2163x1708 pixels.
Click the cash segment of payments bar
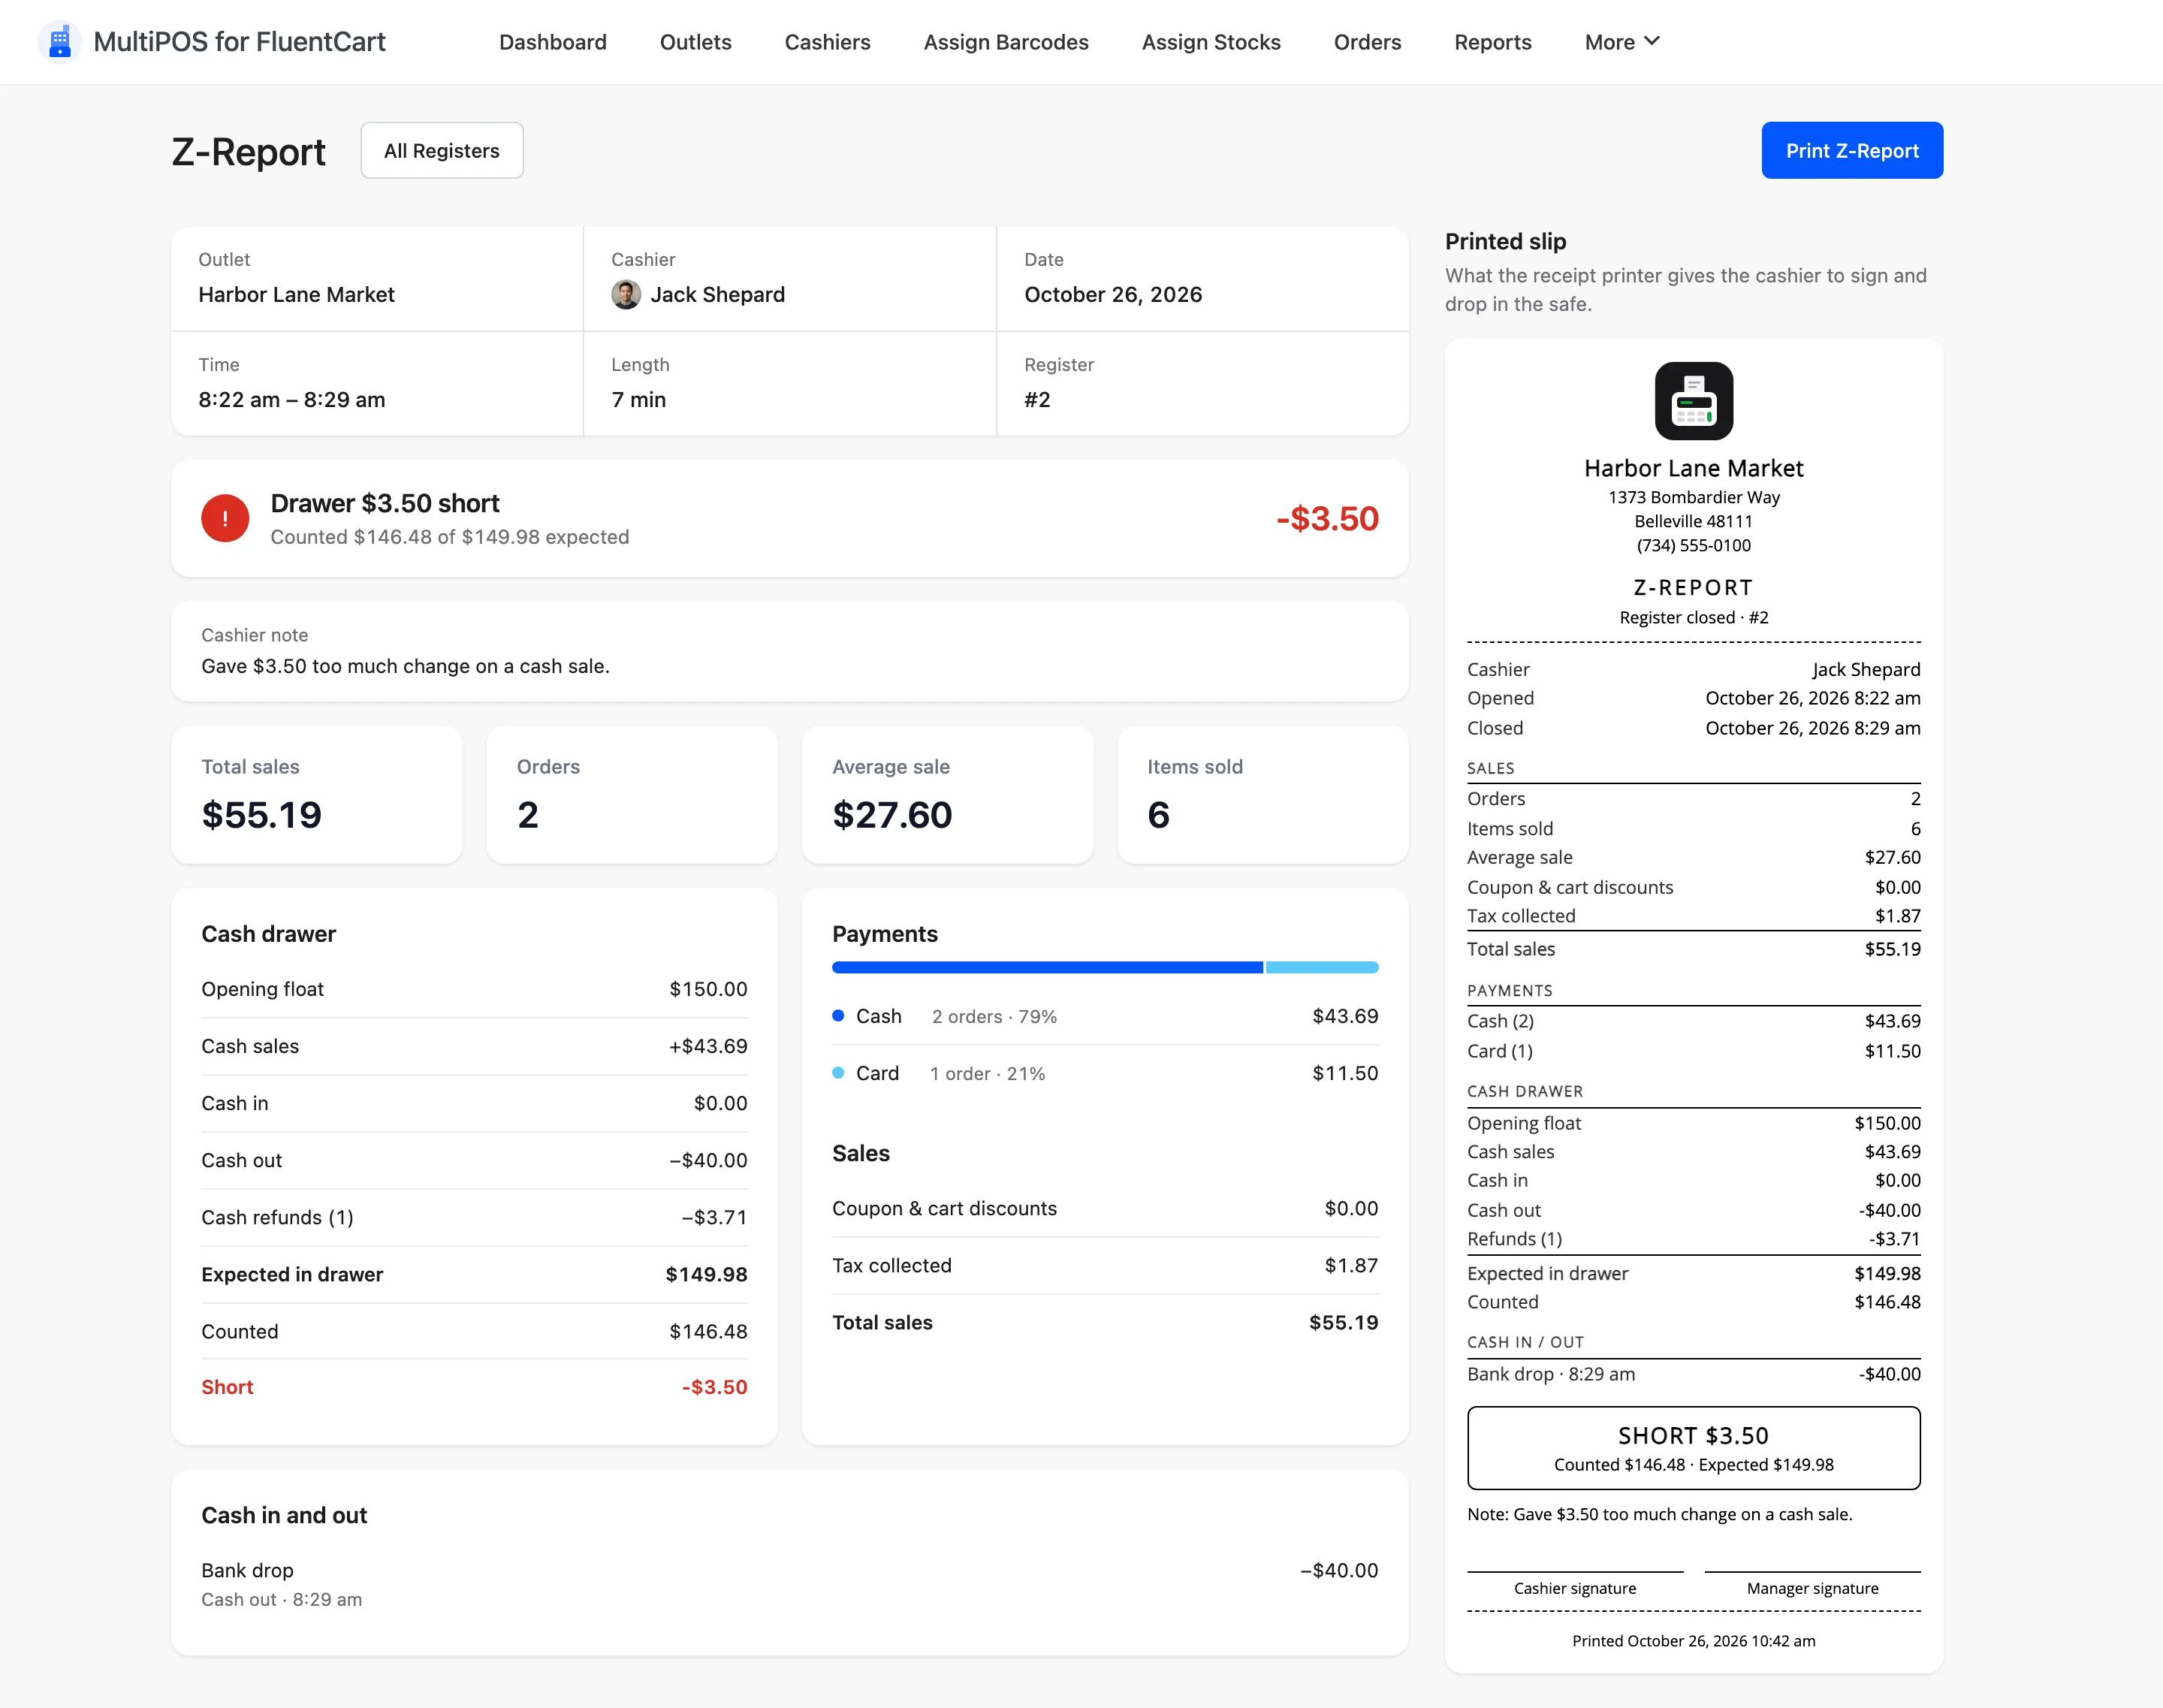pyautogui.click(x=1047, y=967)
